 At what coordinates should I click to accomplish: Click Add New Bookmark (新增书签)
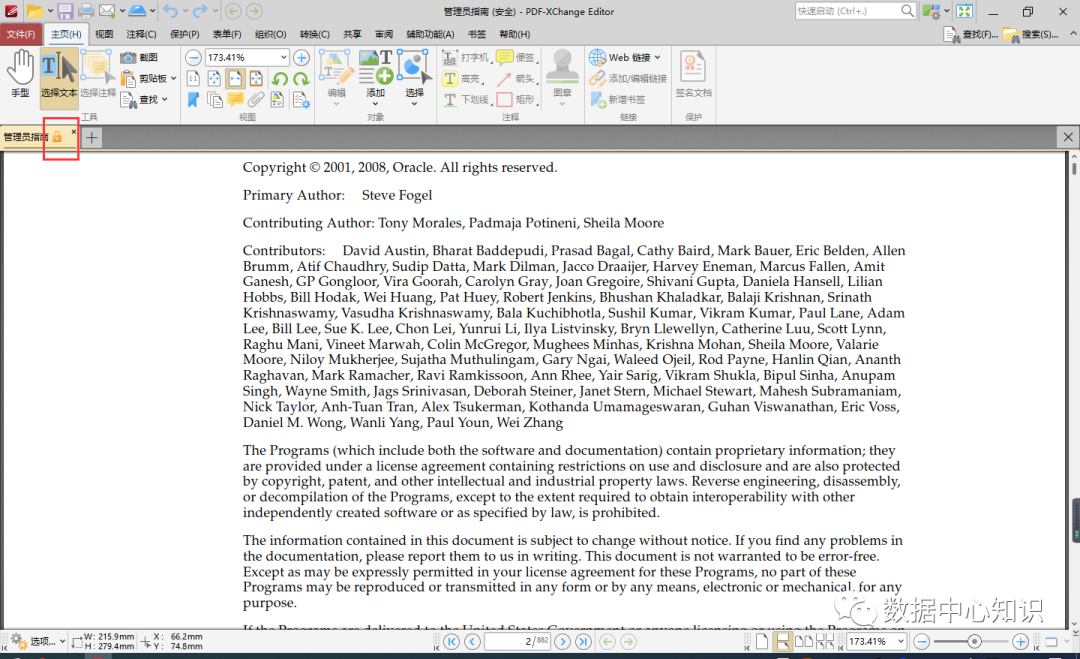click(619, 100)
